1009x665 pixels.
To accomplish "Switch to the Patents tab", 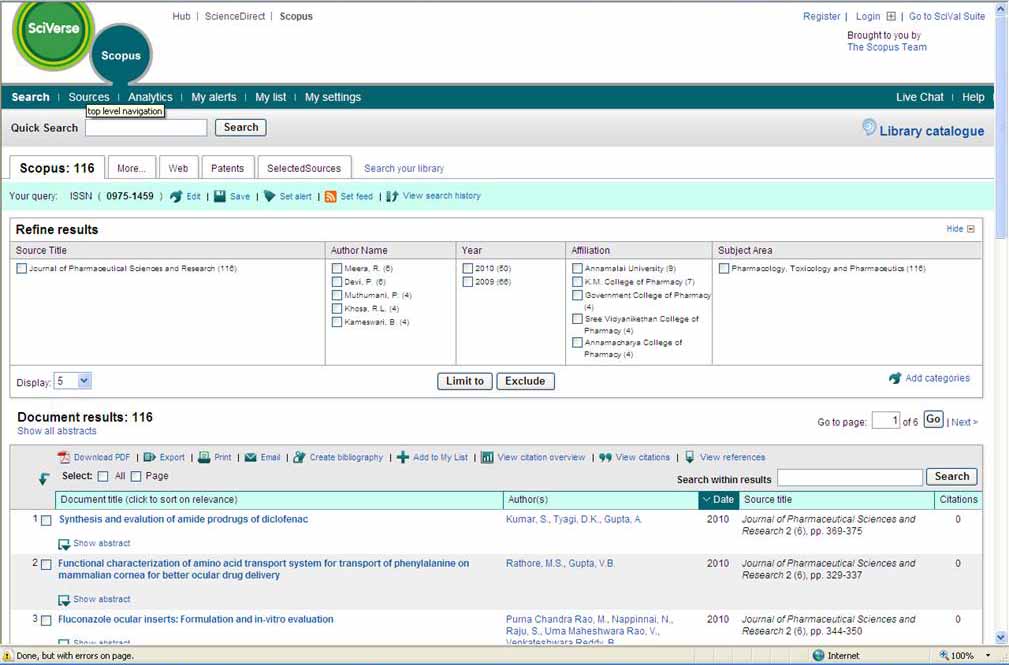I will coord(228,168).
